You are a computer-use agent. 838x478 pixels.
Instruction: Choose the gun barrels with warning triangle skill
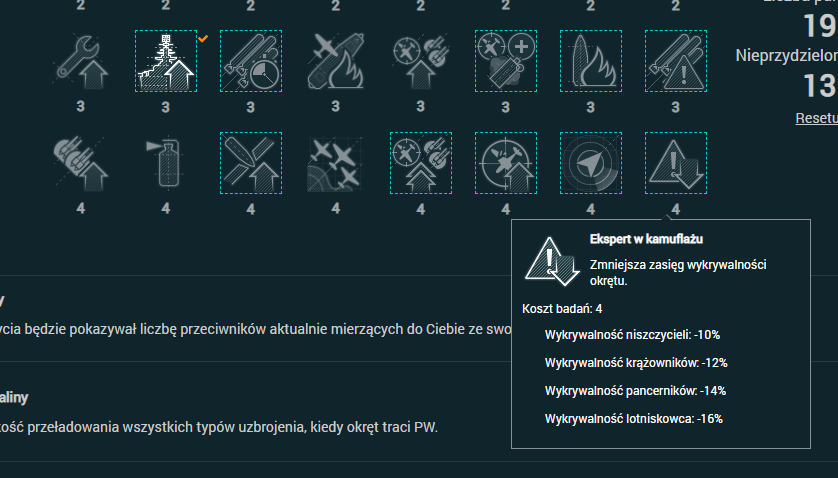(676, 61)
